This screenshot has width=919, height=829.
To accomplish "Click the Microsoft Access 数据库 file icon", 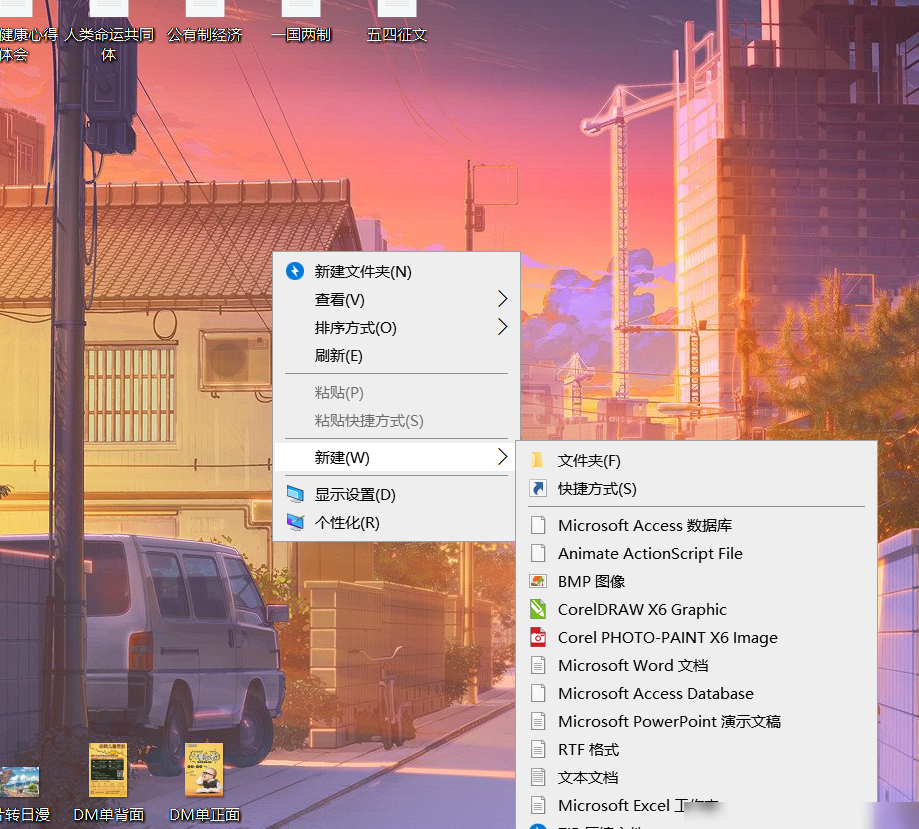I will (538, 525).
